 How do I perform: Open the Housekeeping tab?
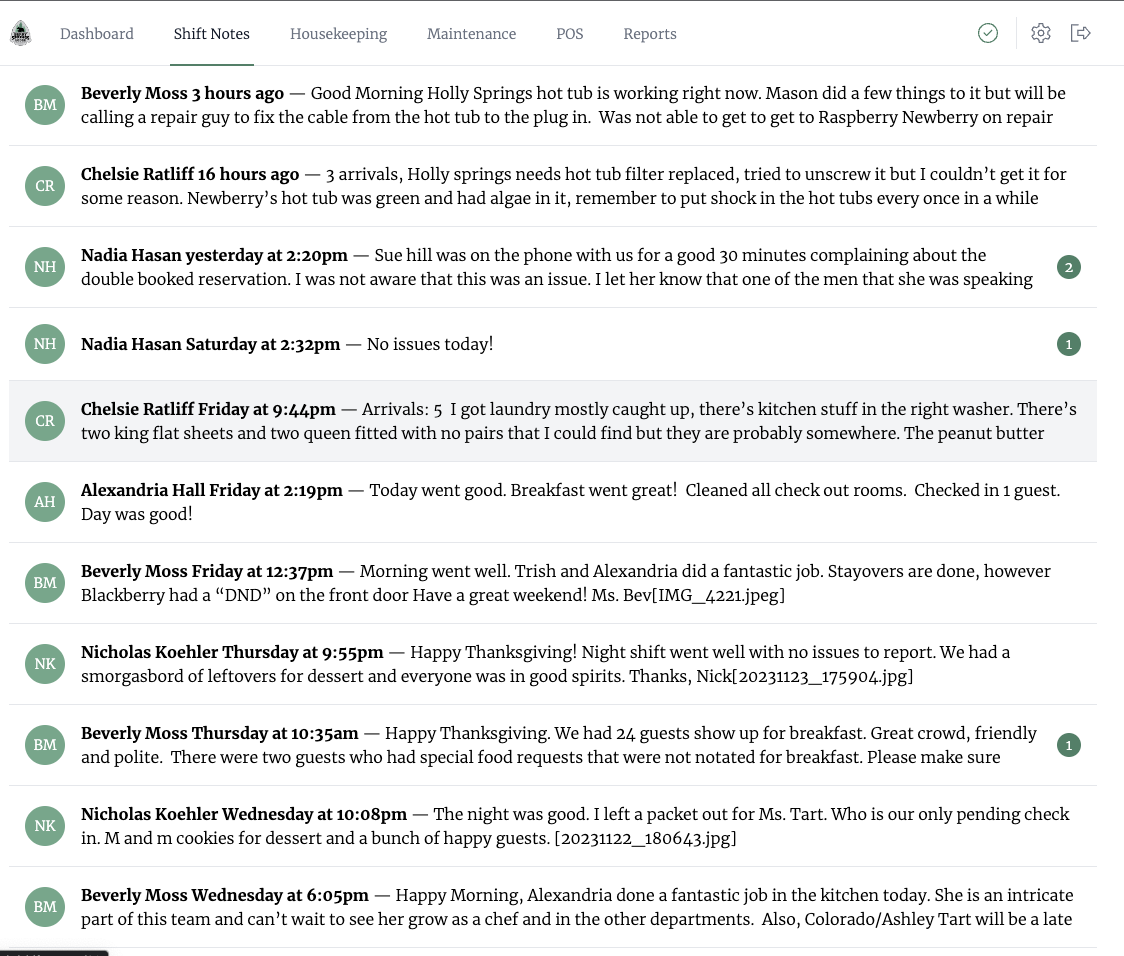pyautogui.click(x=338, y=34)
